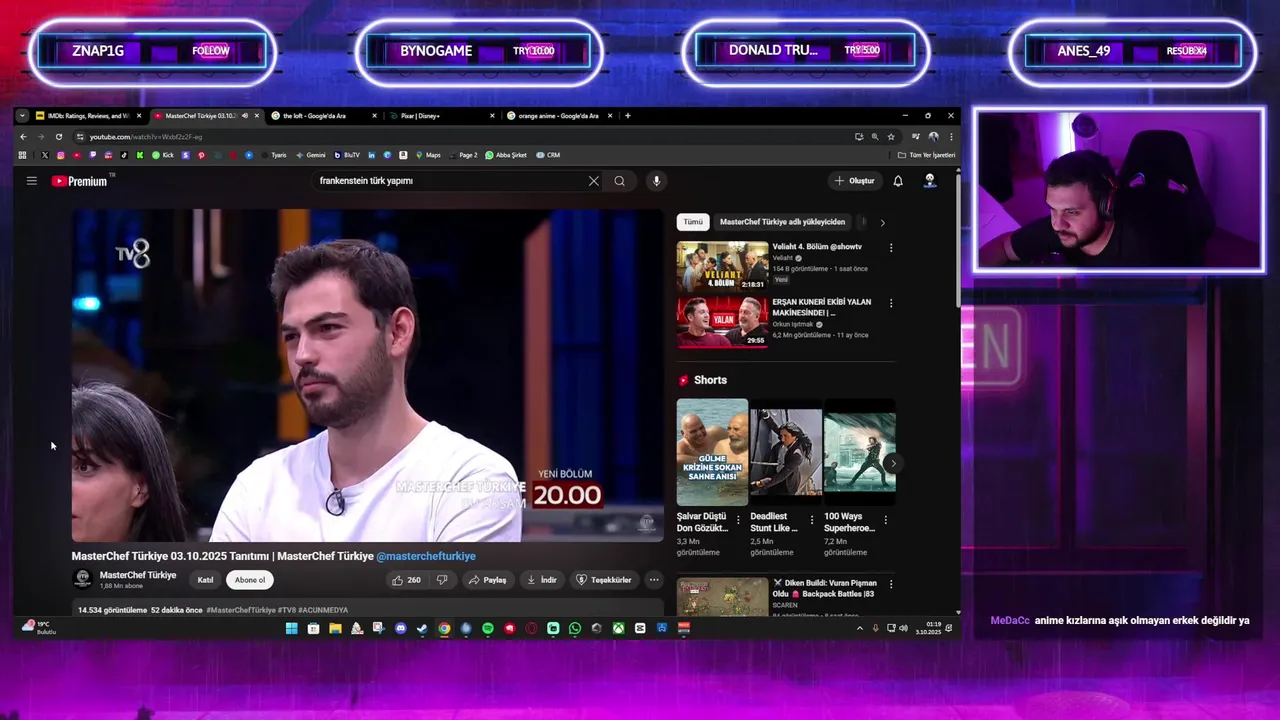1280x720 pixels.
Task: Open the Instagram bookmark
Action: 61,155
